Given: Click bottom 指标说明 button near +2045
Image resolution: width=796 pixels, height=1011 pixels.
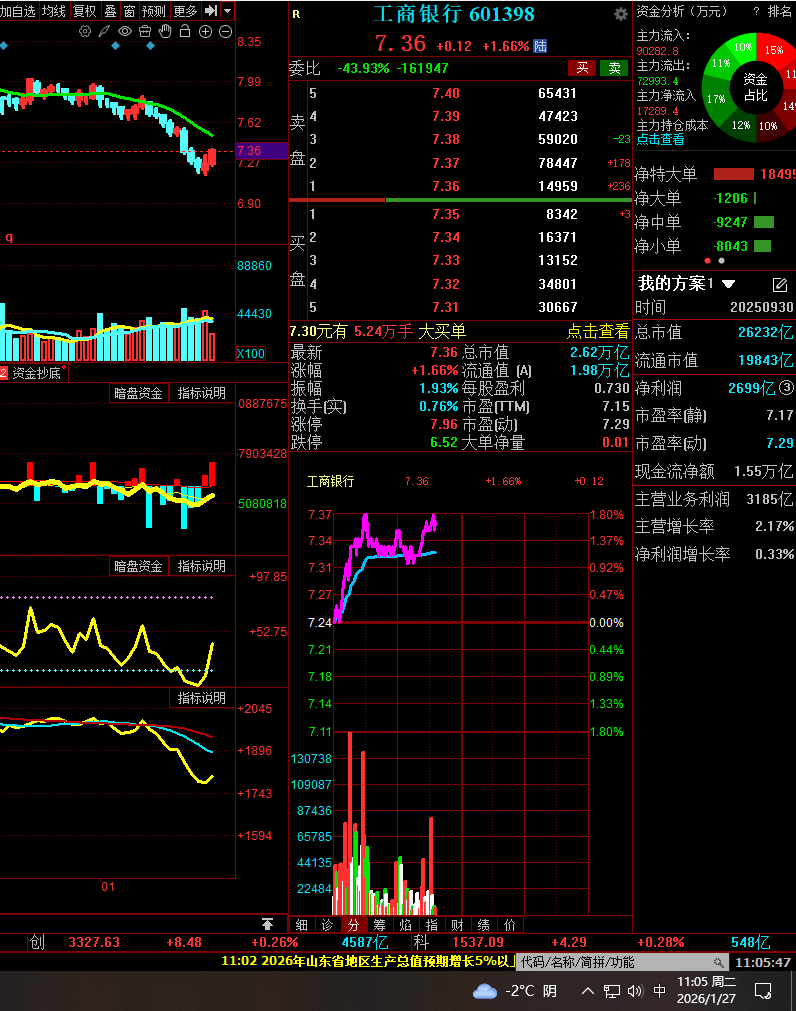Looking at the screenshot, I should pos(202,698).
